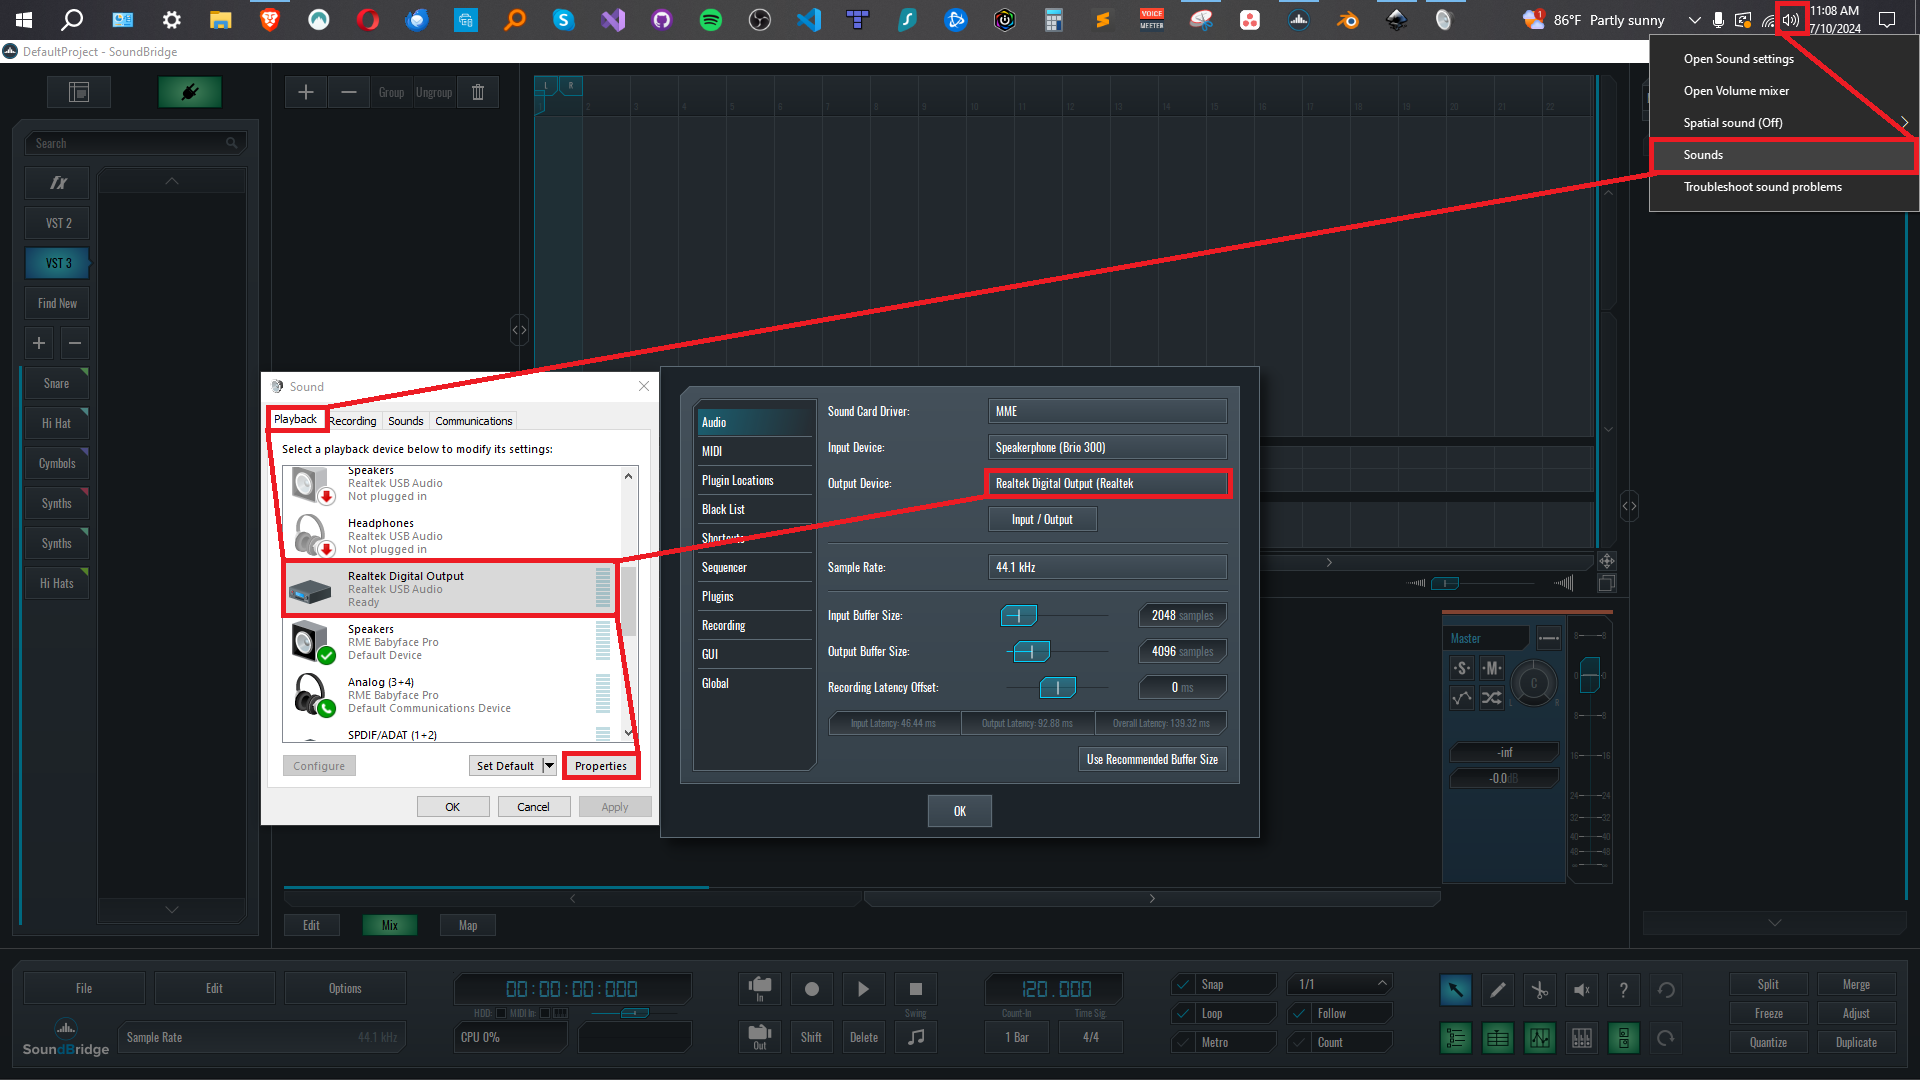The image size is (1920, 1080).
Task: Click Use Recommended Buffer Size button
Action: coord(1152,759)
